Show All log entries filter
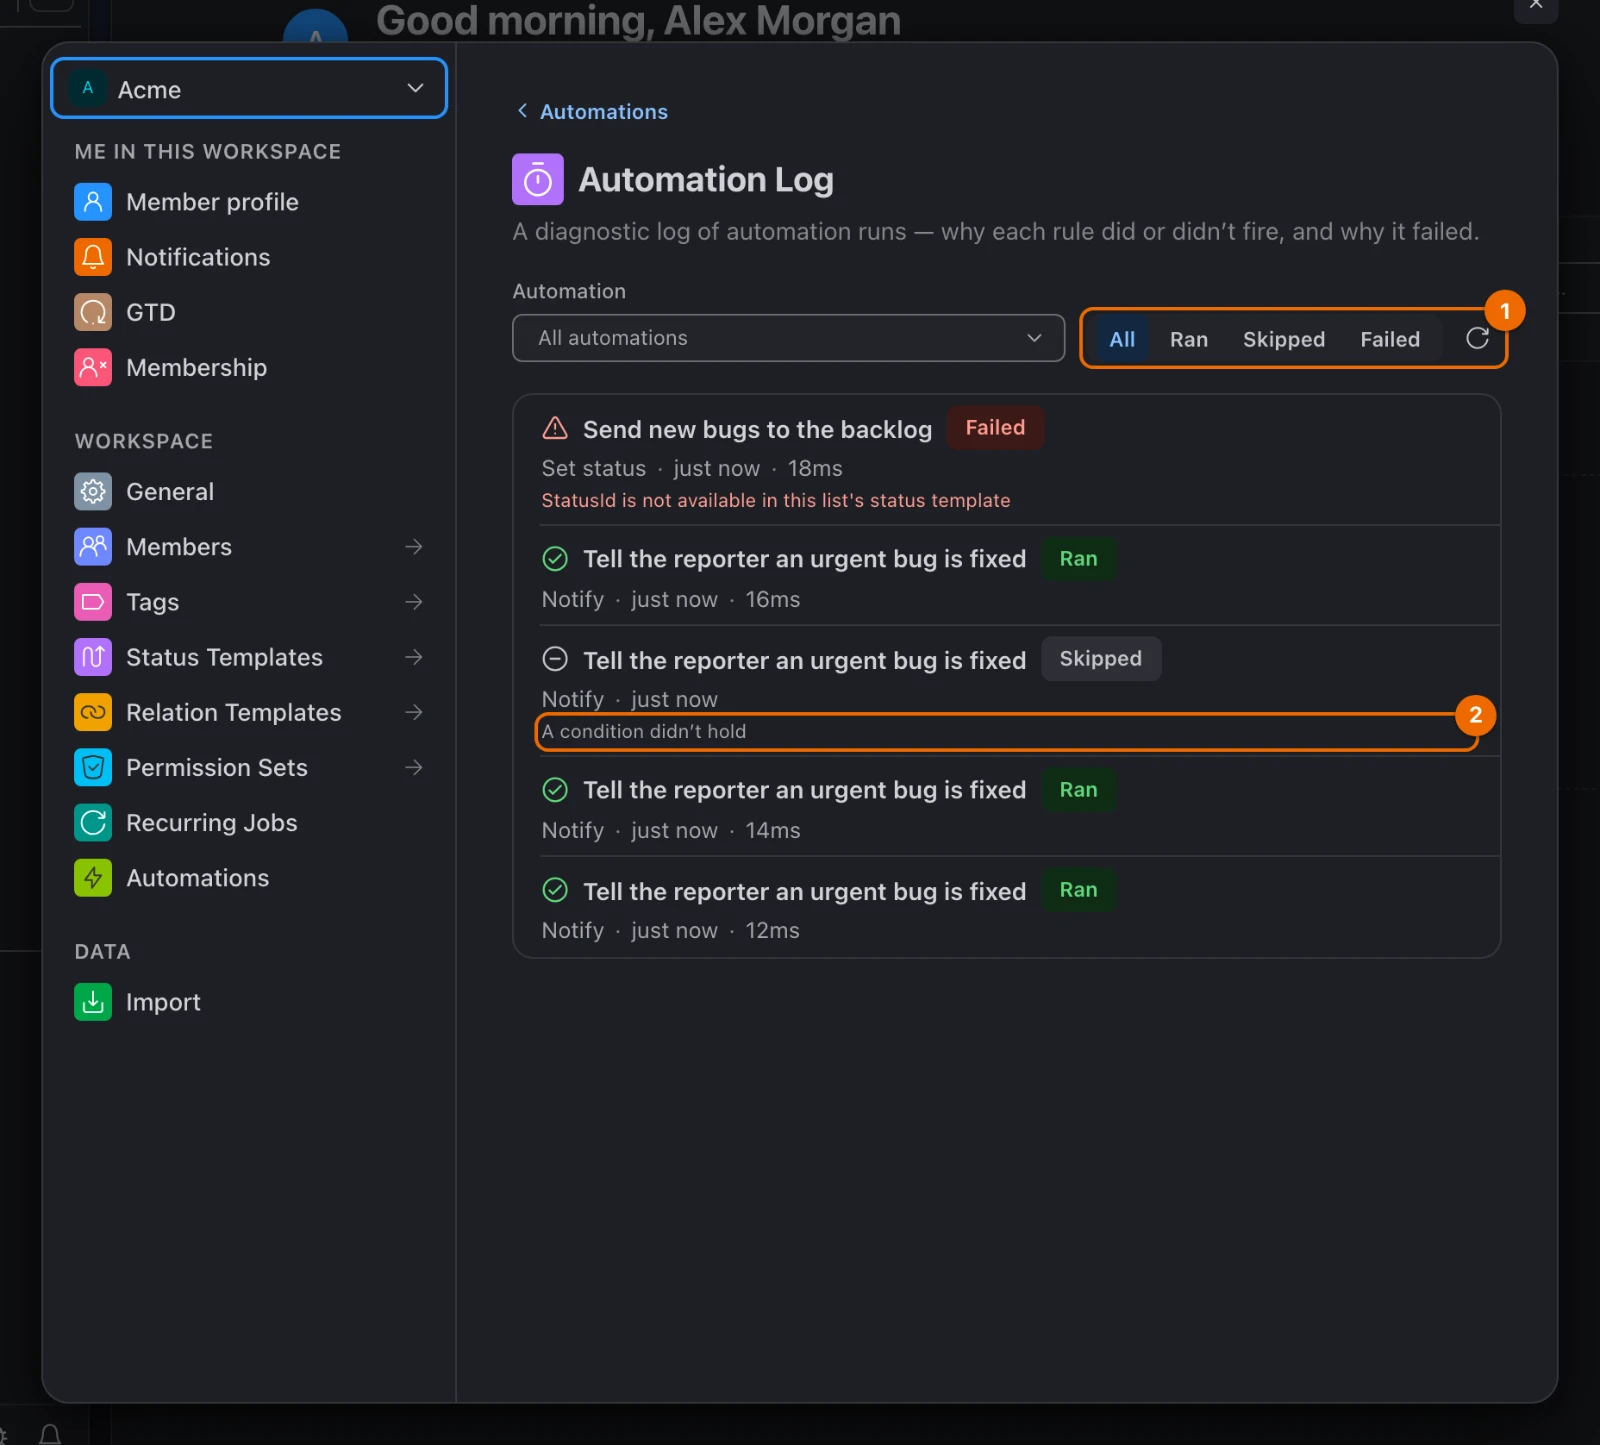 [x=1122, y=339]
